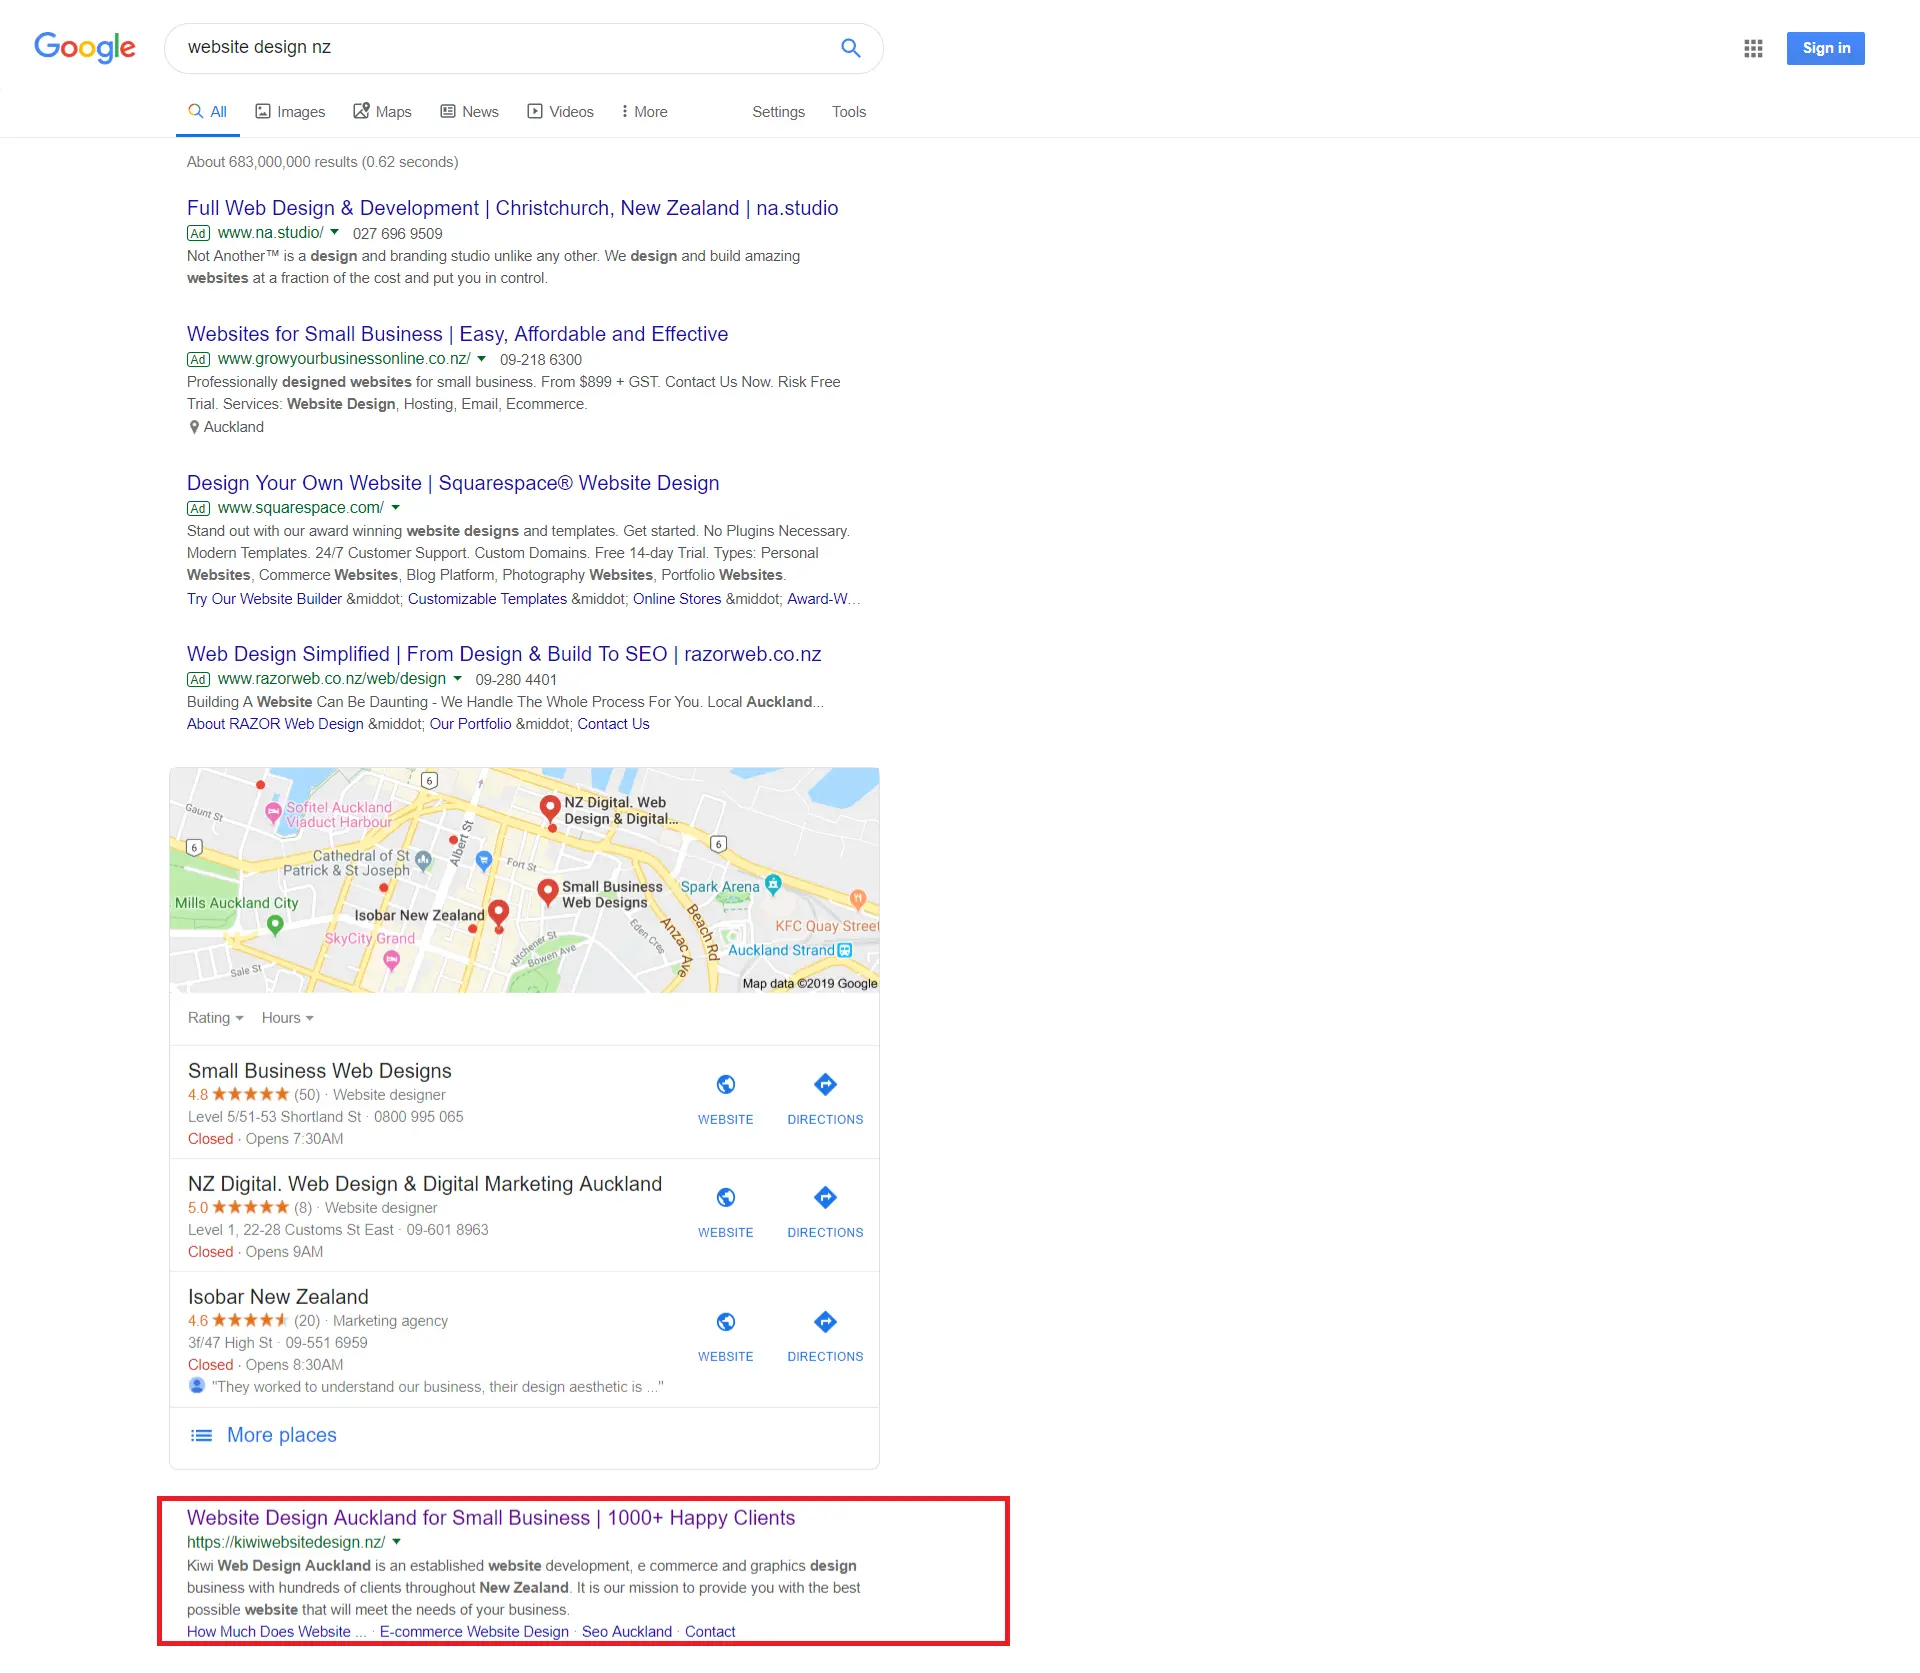The image size is (1920, 1673).
Task: Expand dropdown arrow next to razorweb.co.nz/web/design
Action: [458, 679]
